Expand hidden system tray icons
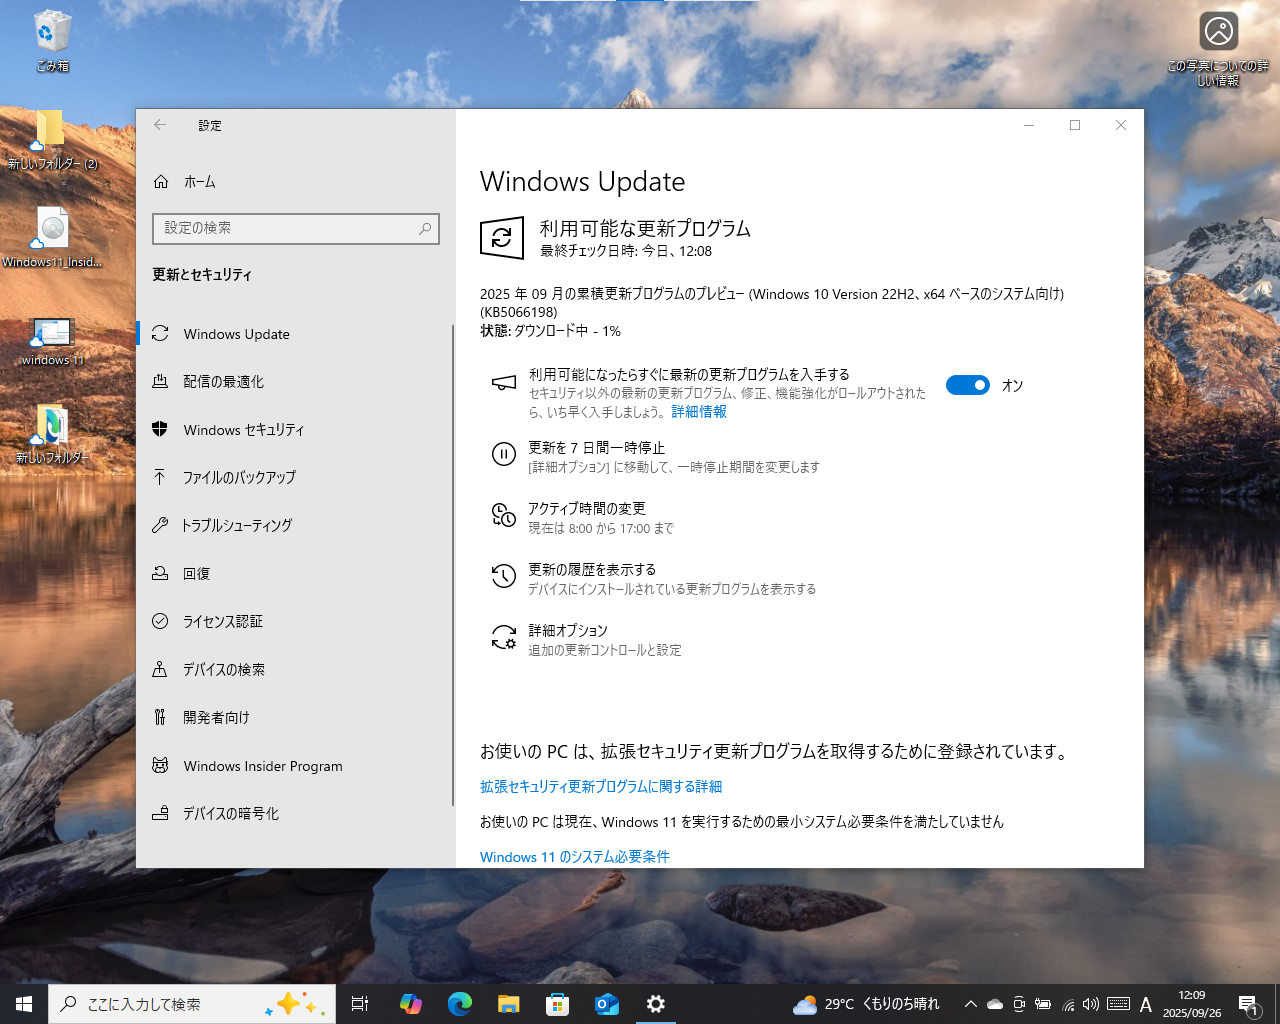The height and width of the screenshot is (1024, 1280). point(970,1004)
